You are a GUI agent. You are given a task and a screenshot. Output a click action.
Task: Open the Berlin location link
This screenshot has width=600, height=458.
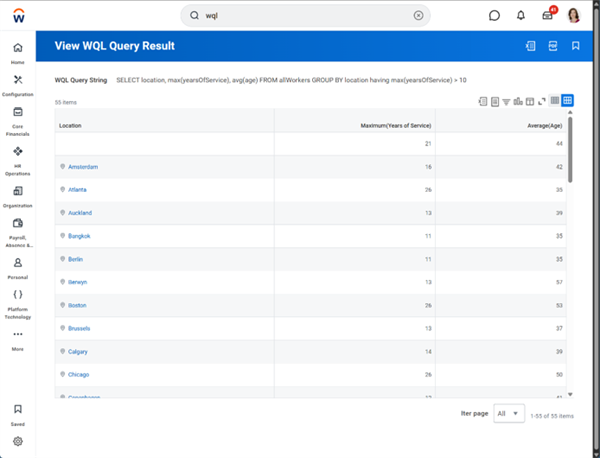point(75,259)
